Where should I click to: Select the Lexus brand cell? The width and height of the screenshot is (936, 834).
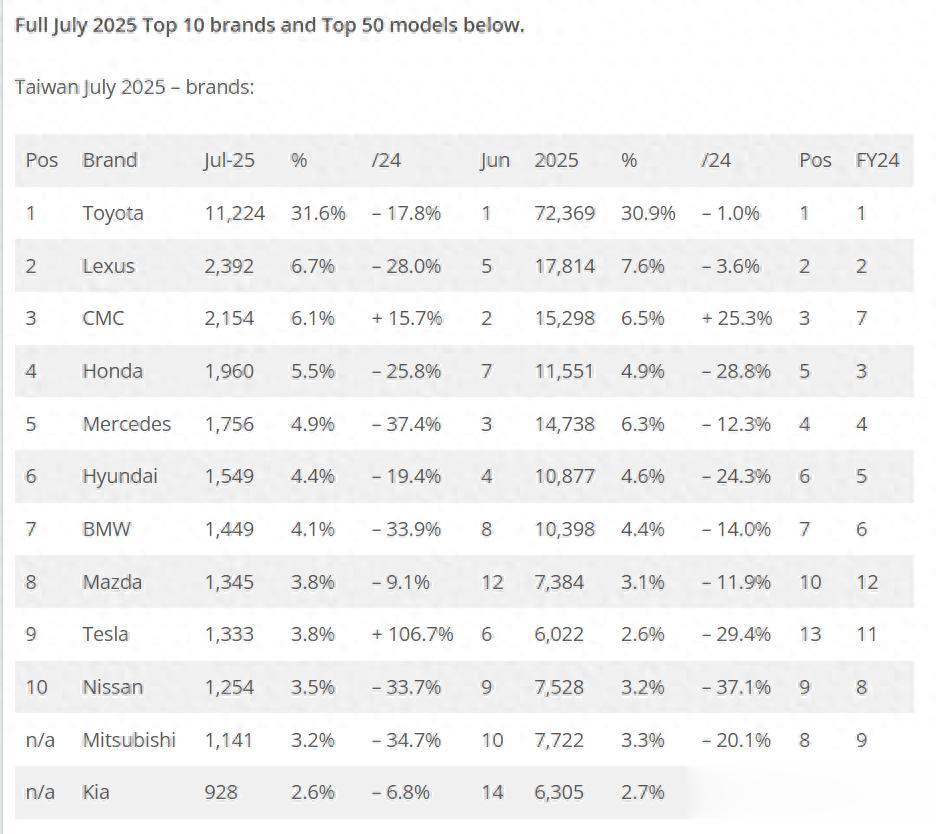108,266
